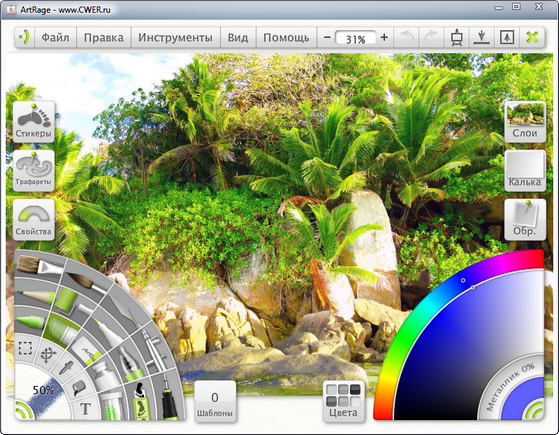
Task: Click the zoom in plus button
Action: tap(384, 37)
